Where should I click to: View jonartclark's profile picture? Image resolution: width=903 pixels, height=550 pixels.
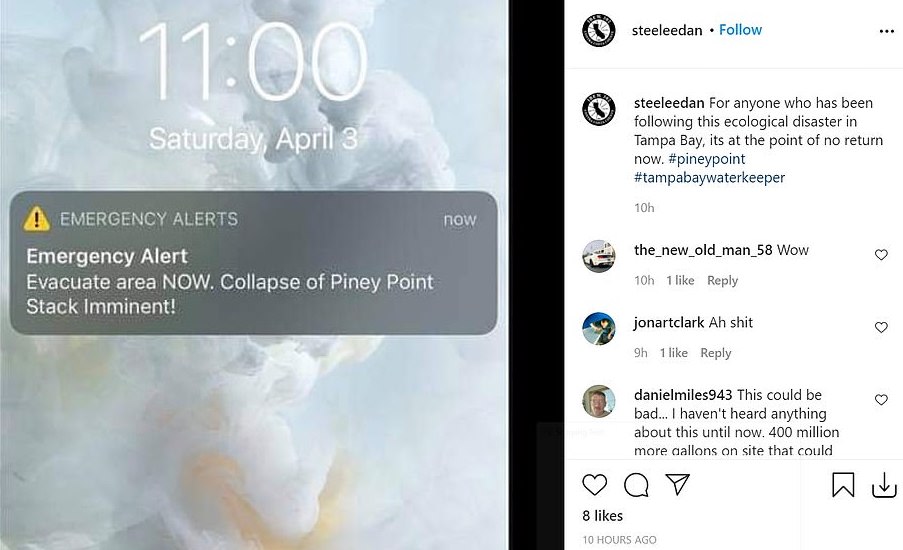[598, 328]
